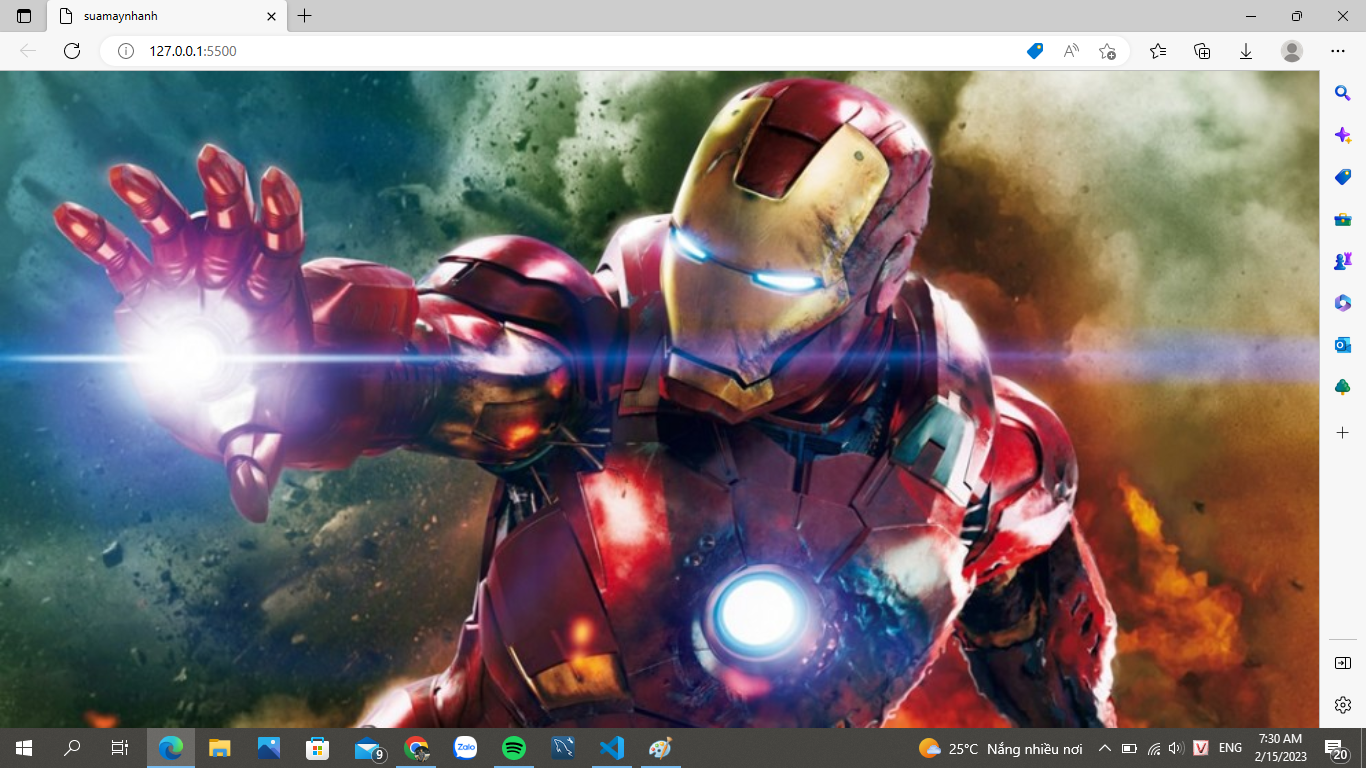Open network Wi-Fi settings

(1154, 748)
